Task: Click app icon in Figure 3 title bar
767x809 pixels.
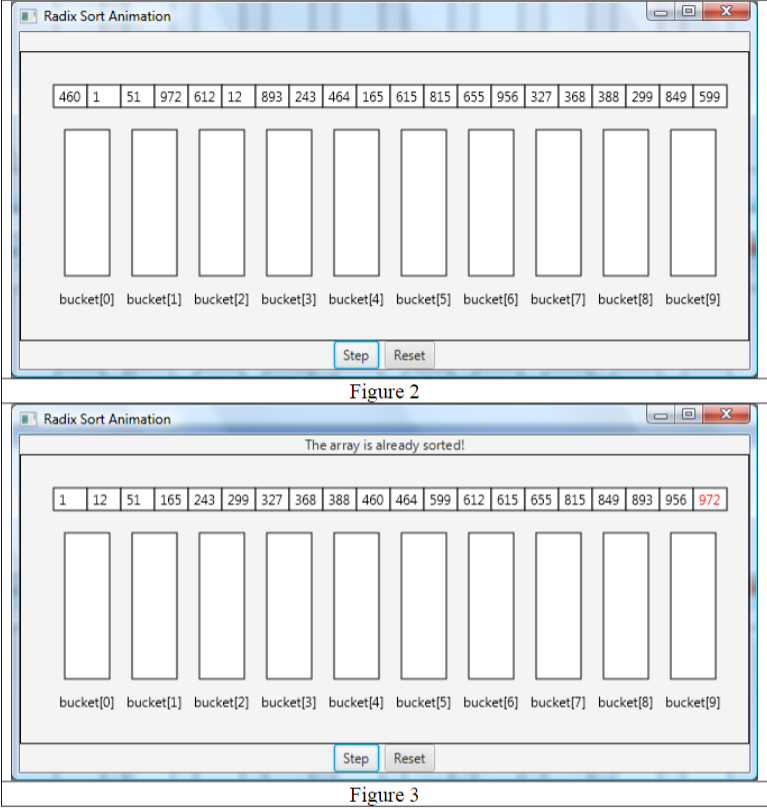Action: tap(28, 419)
